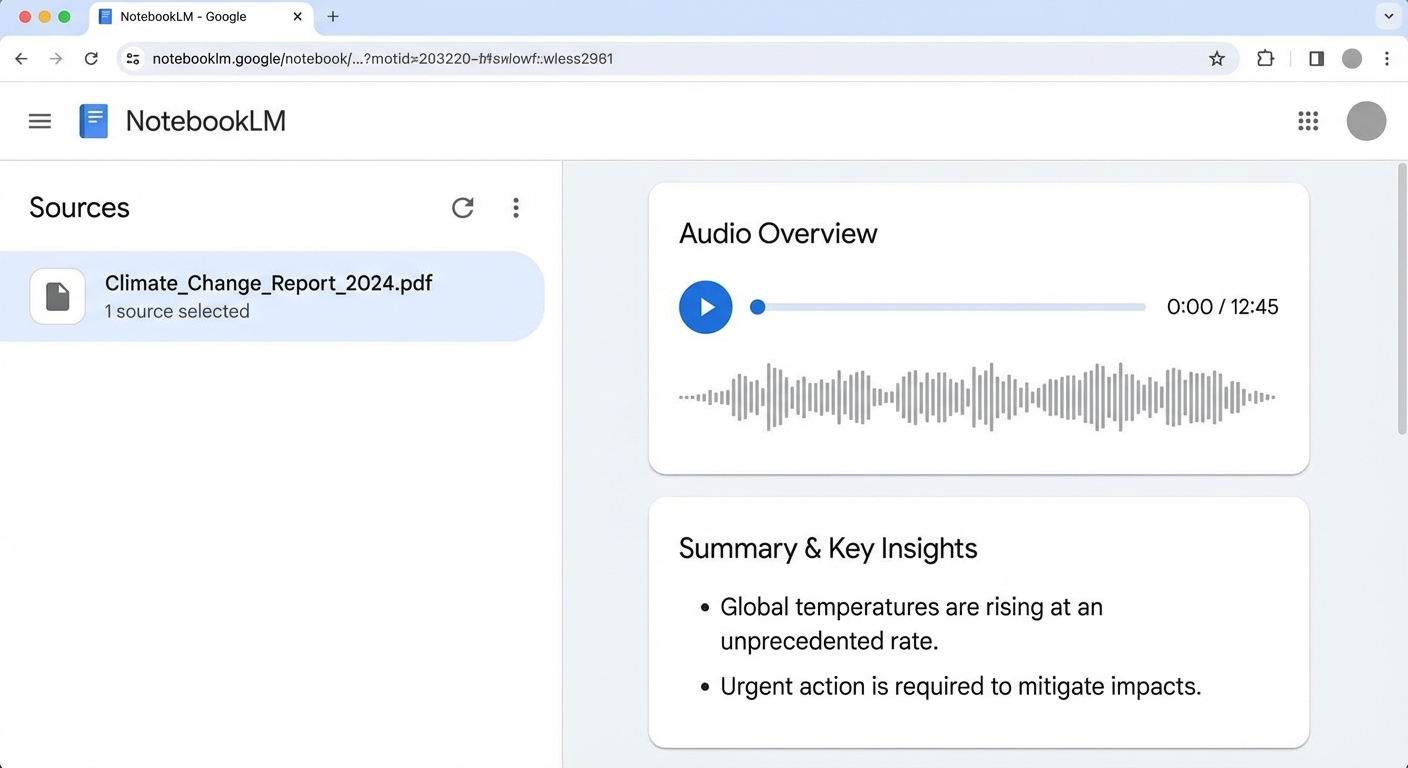The image size is (1408, 768).
Task: Click the Climate_Change_Report_2024 file icon
Action: click(x=57, y=296)
